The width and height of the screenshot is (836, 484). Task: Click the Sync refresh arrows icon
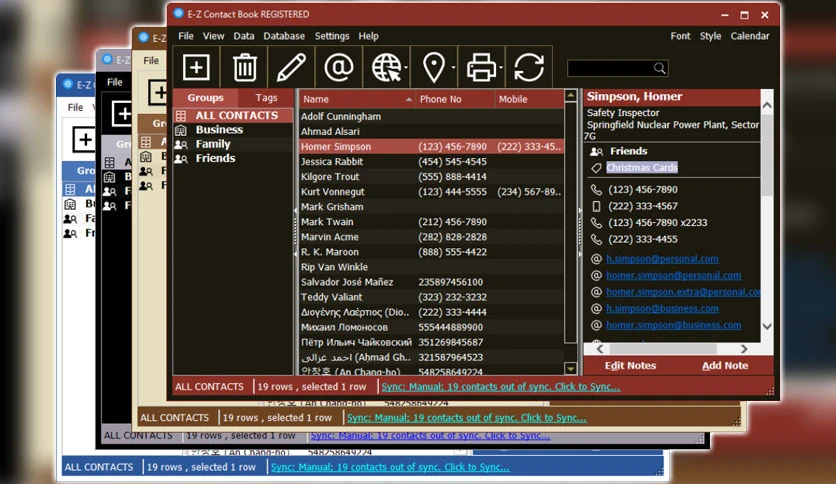[528, 67]
